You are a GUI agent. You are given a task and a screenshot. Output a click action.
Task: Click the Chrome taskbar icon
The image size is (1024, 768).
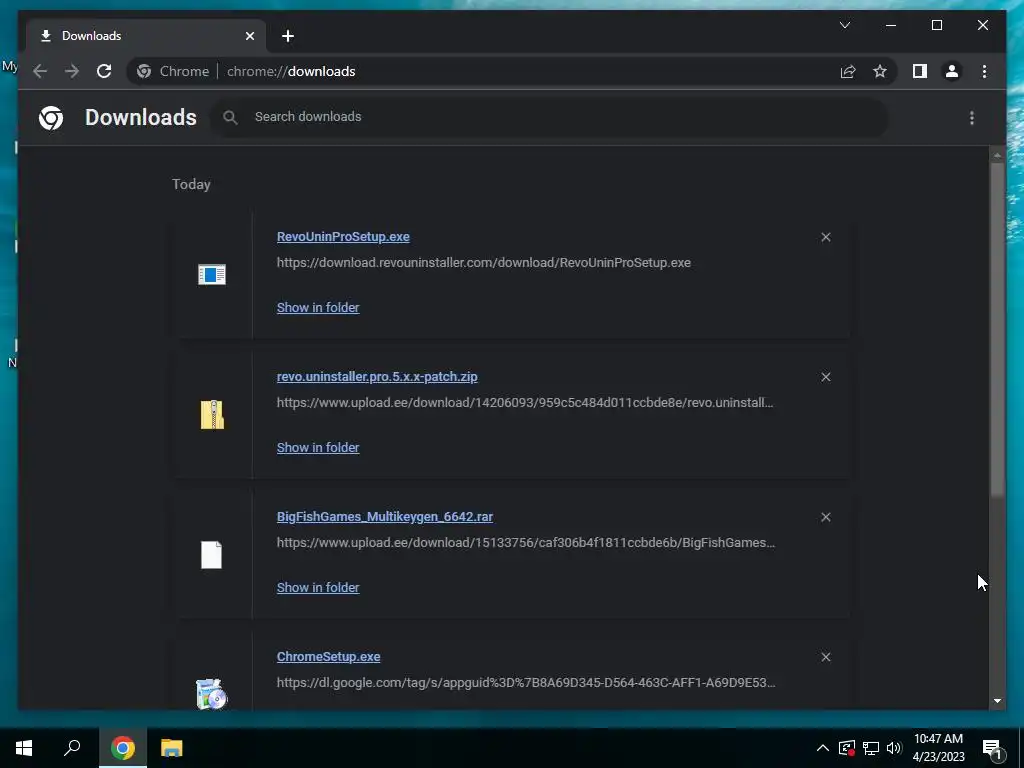click(x=122, y=748)
